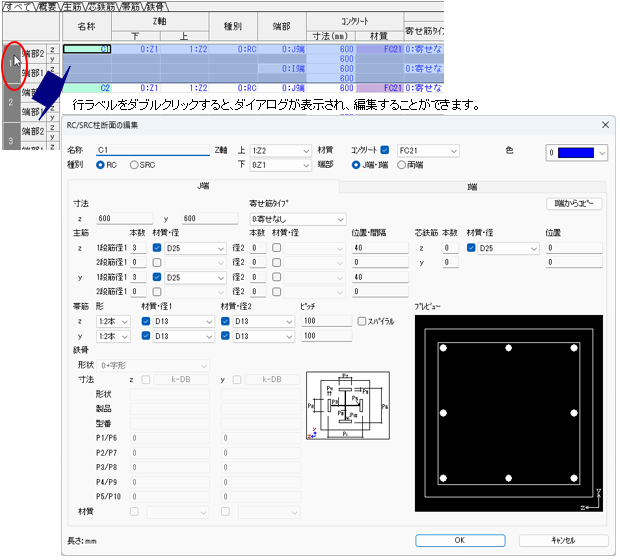Click 主筋 y 1段筋 位置・間隔 field showing 40
Screen dimensions: 620x560
coord(380,277)
